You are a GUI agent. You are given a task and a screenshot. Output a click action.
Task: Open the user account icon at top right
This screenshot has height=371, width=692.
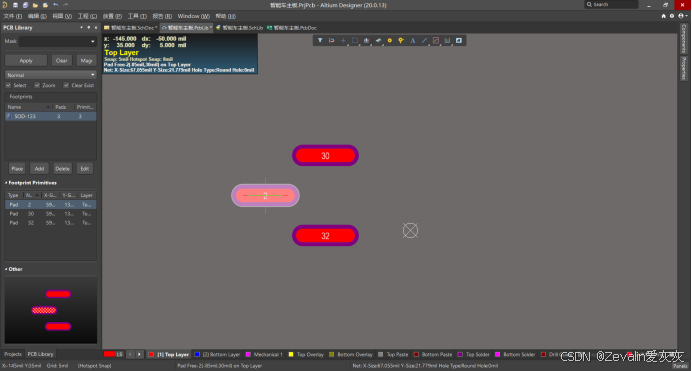tap(681, 16)
